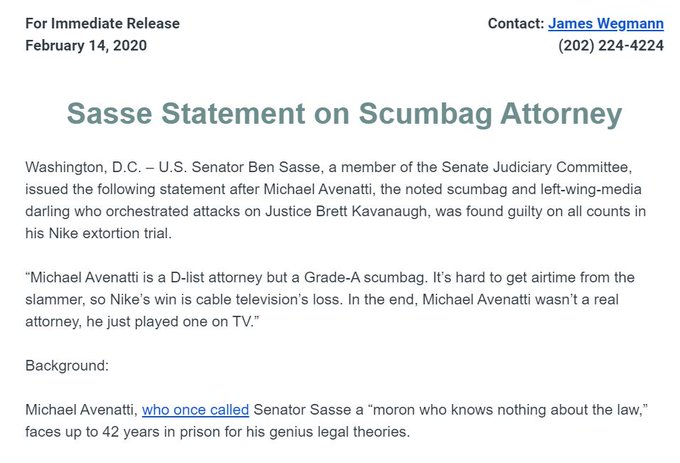680x463 pixels.
Task: Click the words "Senate Judiciary Committee"
Action: coord(536,167)
